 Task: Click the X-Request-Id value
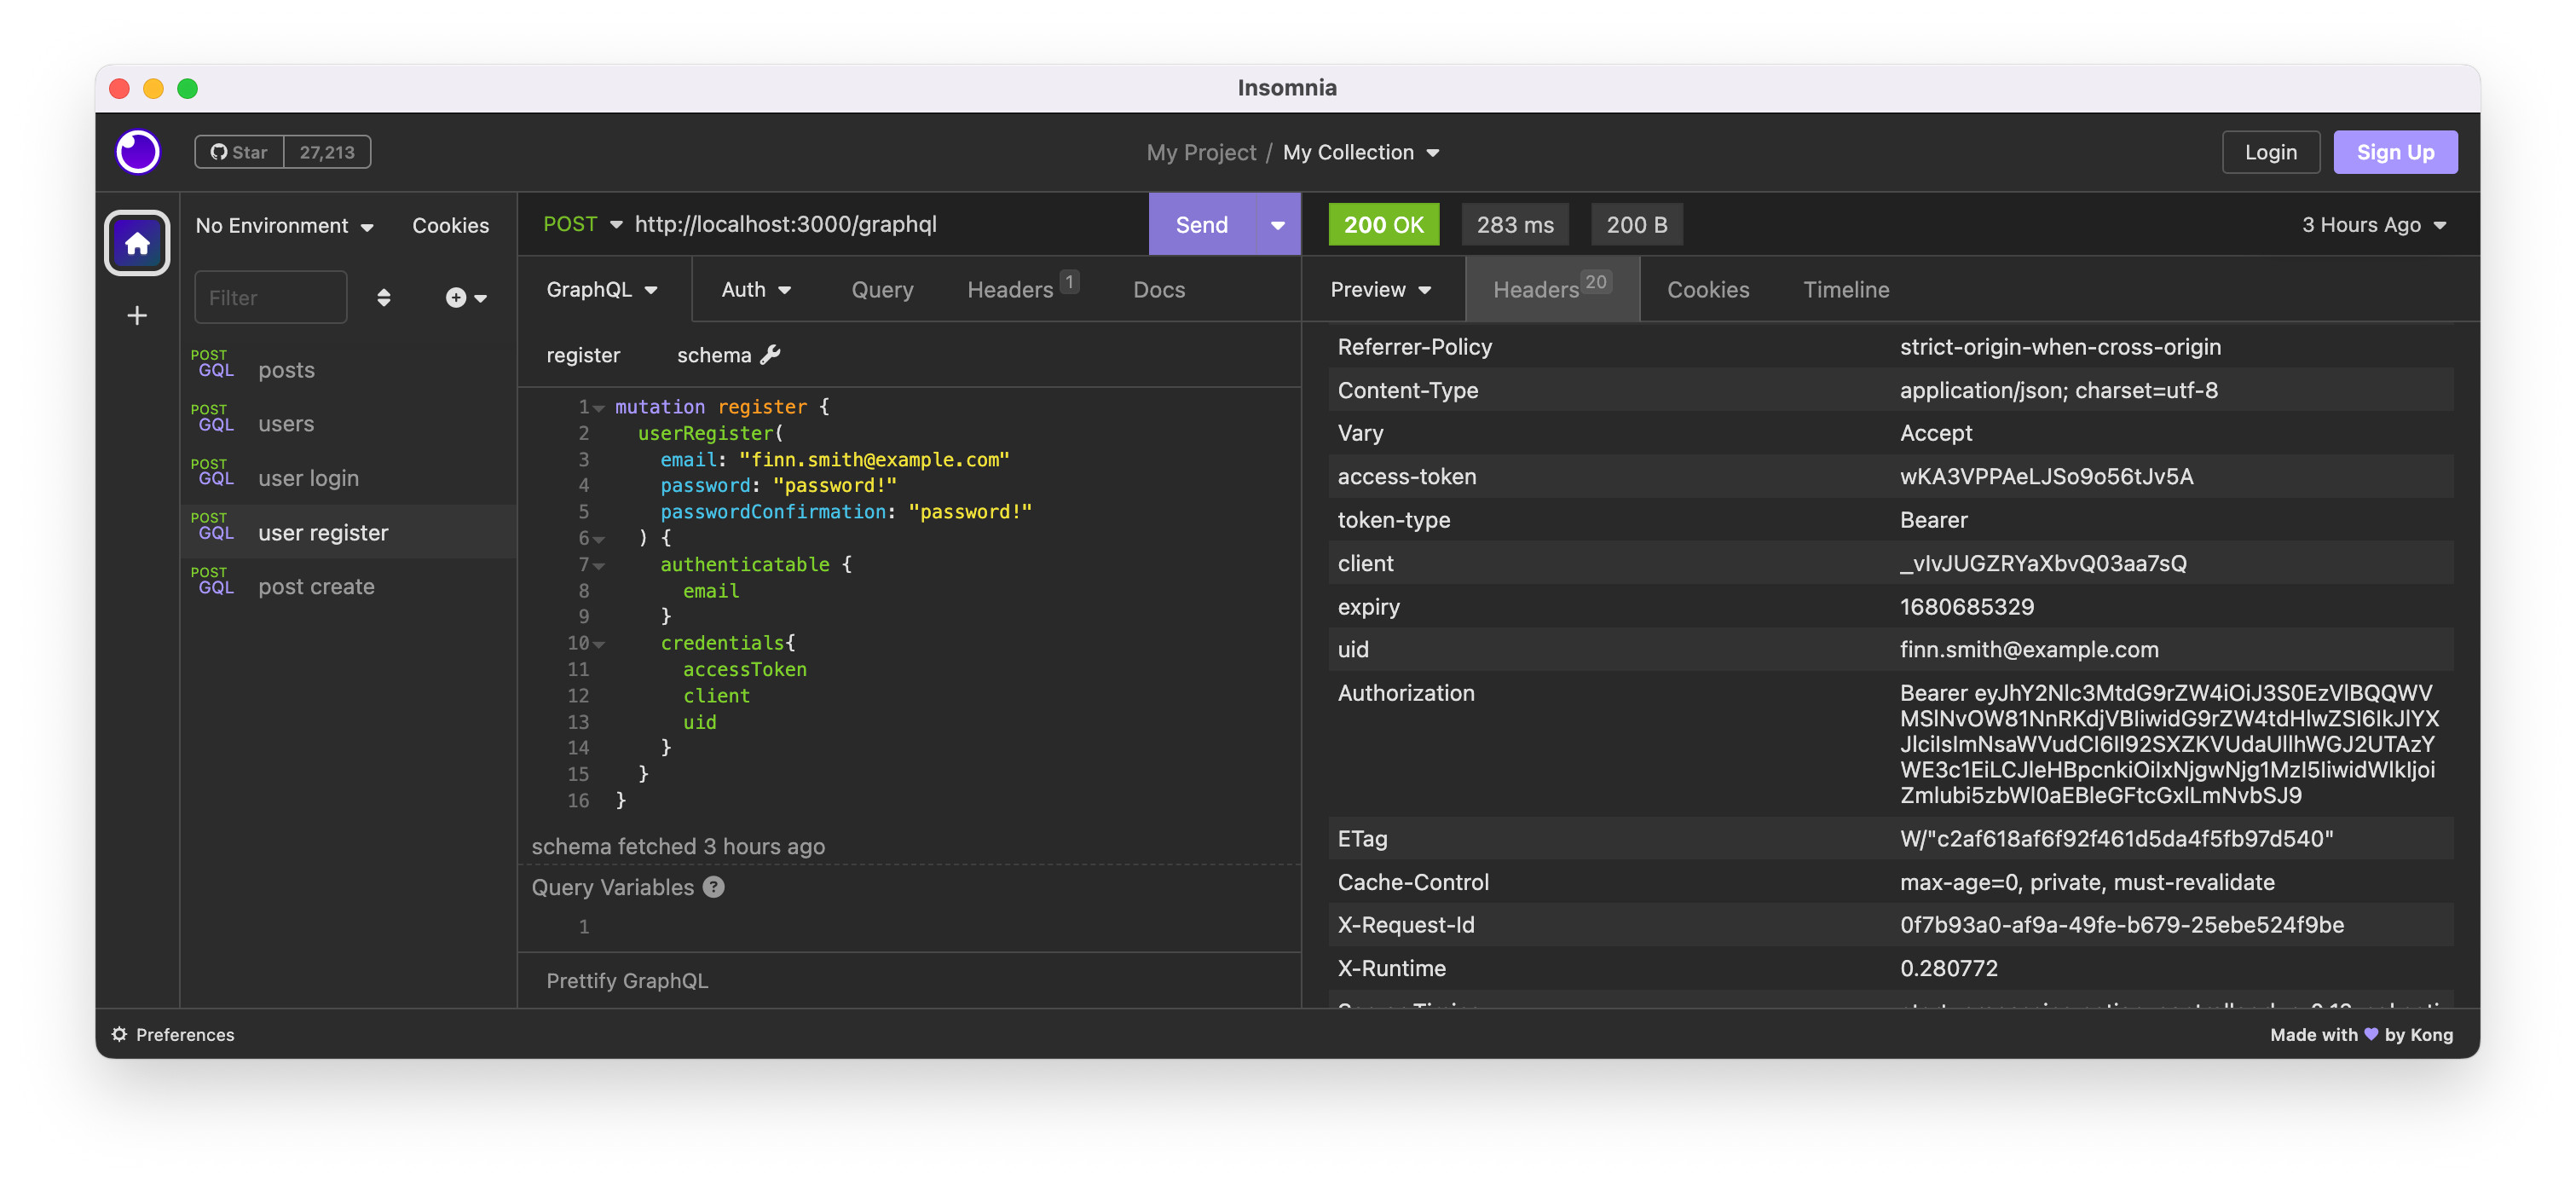(2121, 924)
